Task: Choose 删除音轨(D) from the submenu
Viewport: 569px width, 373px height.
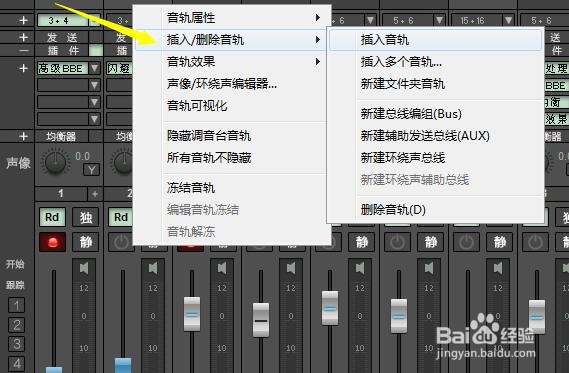Action: (435, 210)
